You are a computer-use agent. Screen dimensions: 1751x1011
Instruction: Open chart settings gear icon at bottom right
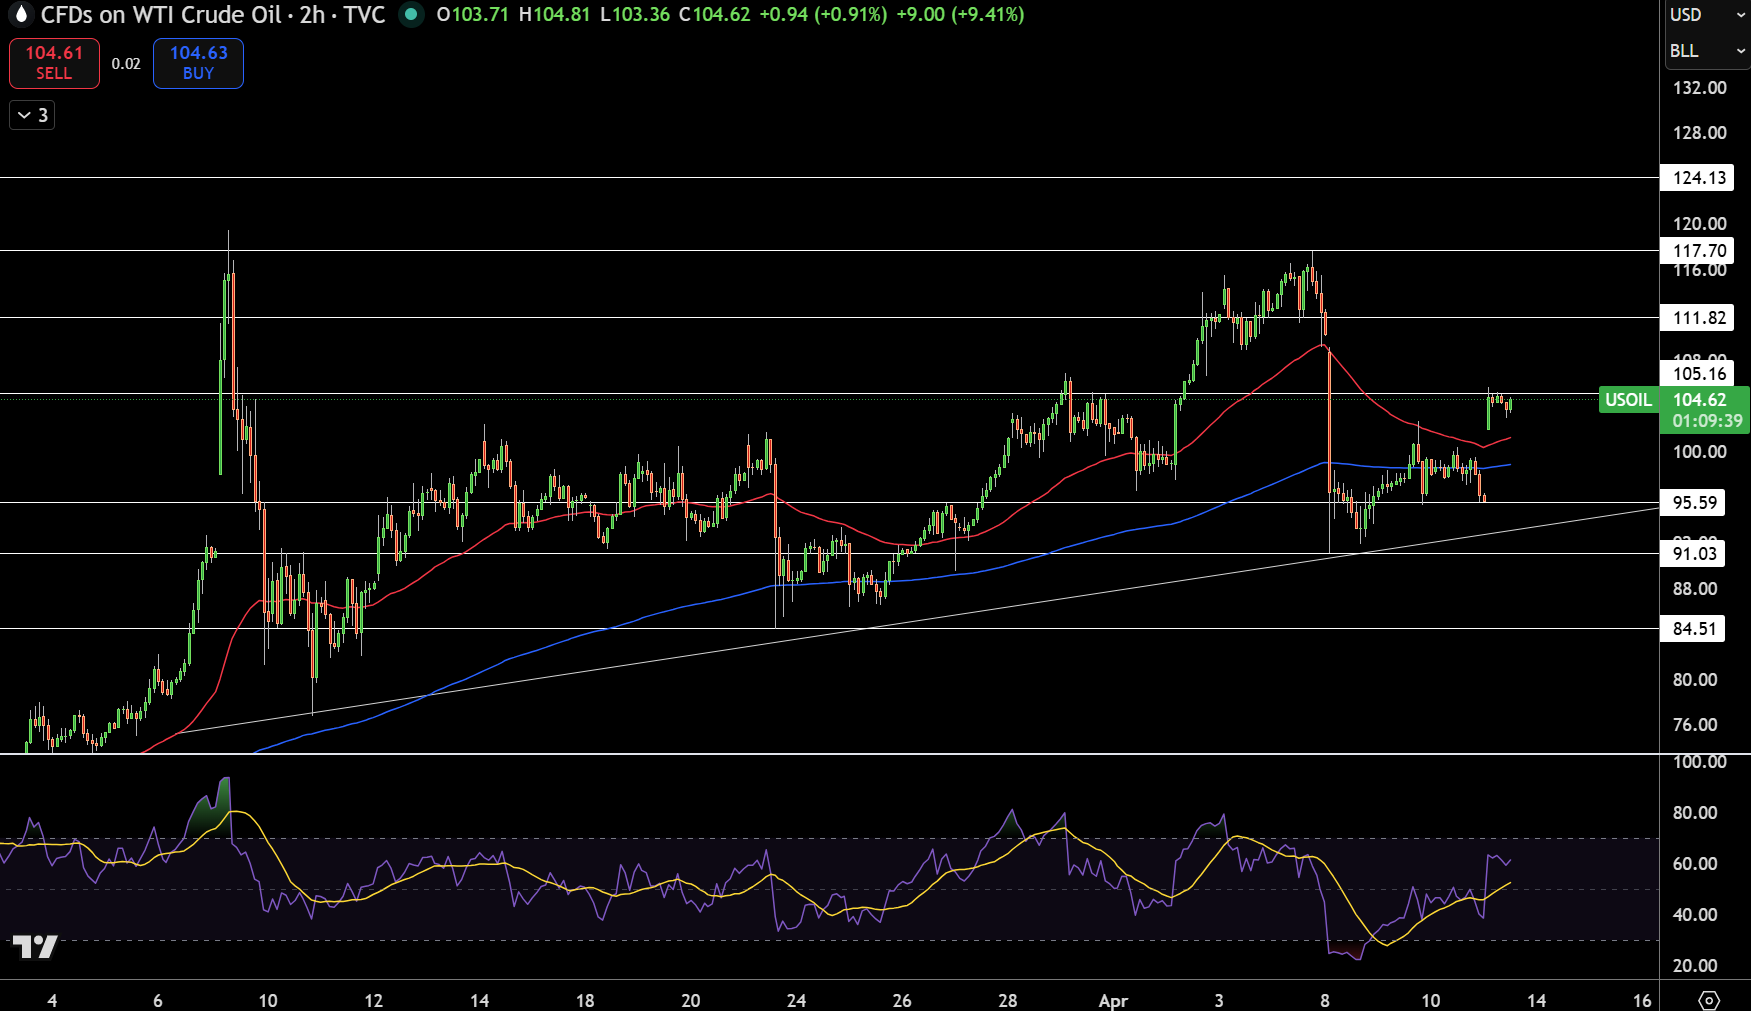(x=1708, y=1000)
